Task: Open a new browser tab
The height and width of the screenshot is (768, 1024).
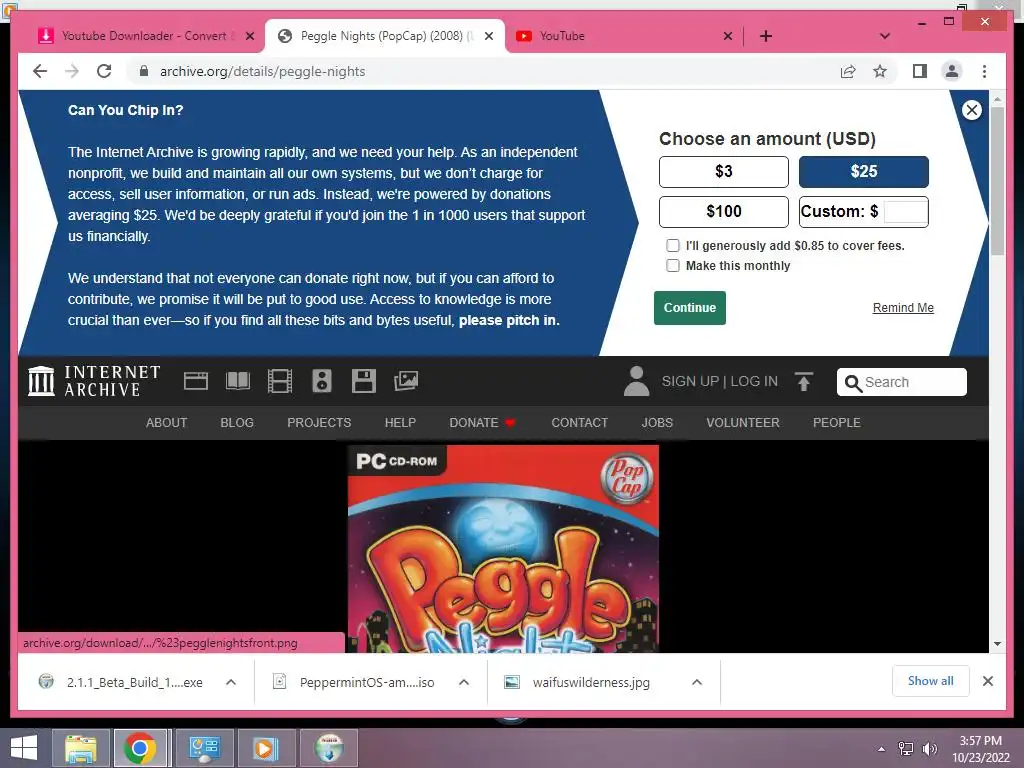Action: pyautogui.click(x=765, y=36)
